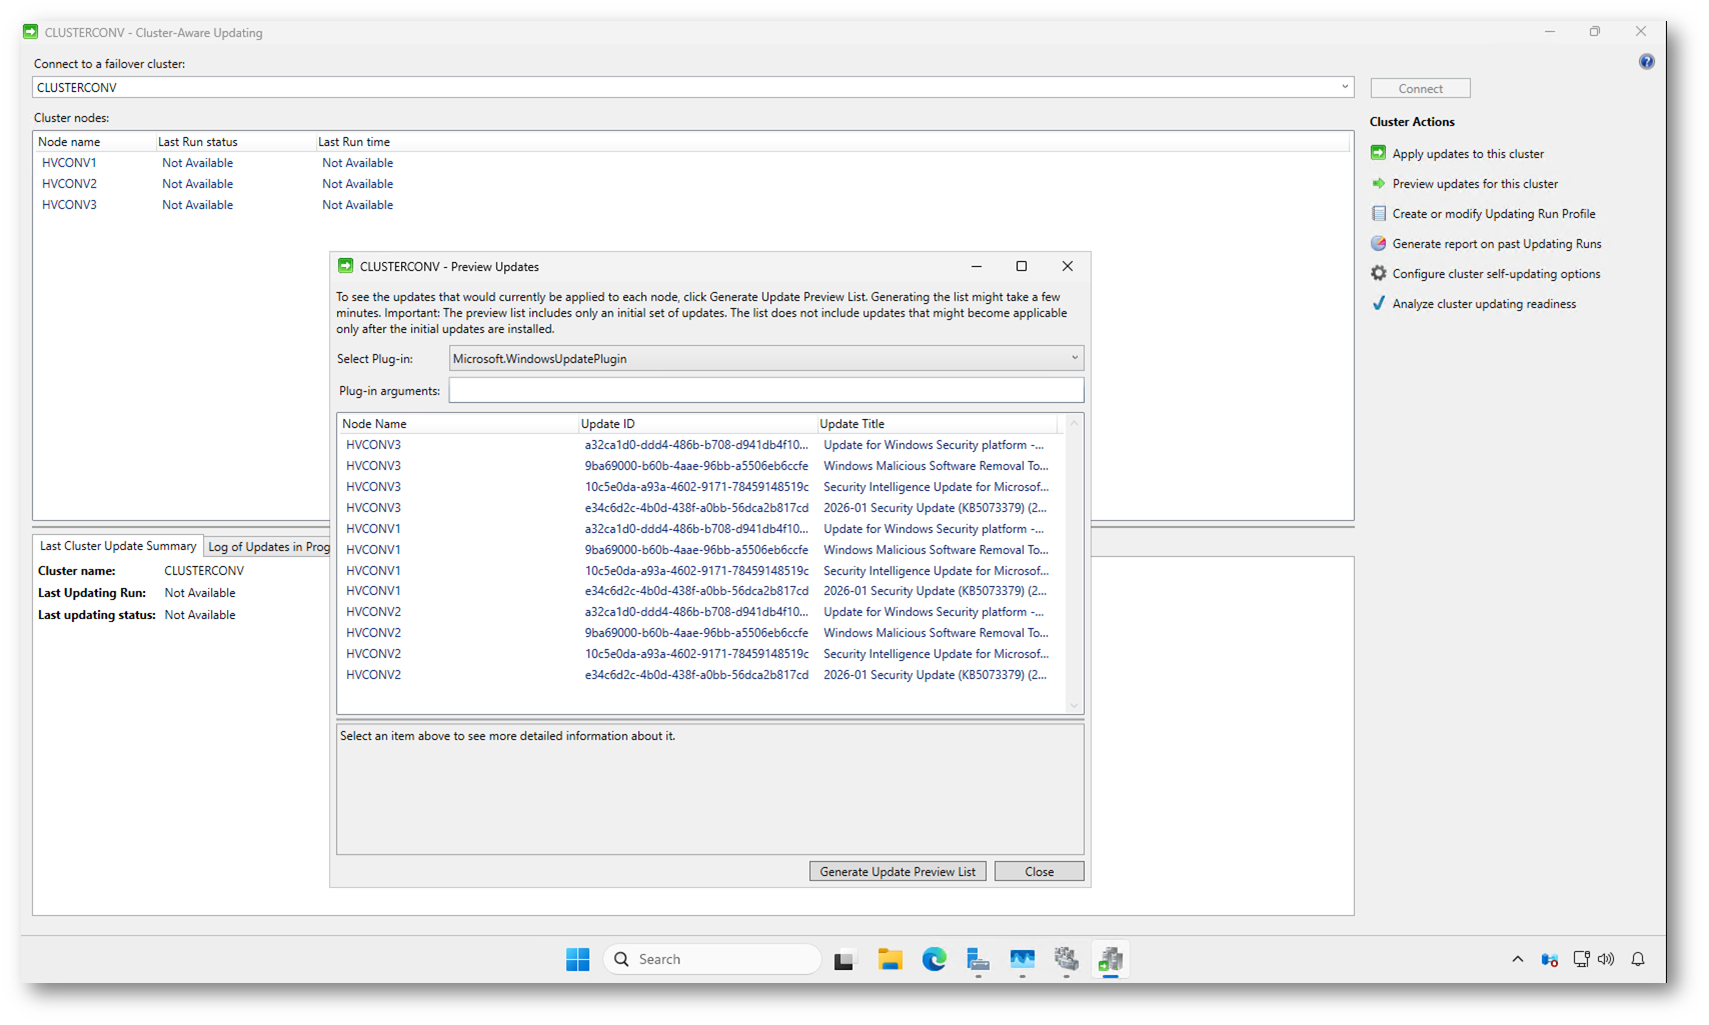
Task: Expand the failover cluster name dropdown
Action: tap(1344, 87)
